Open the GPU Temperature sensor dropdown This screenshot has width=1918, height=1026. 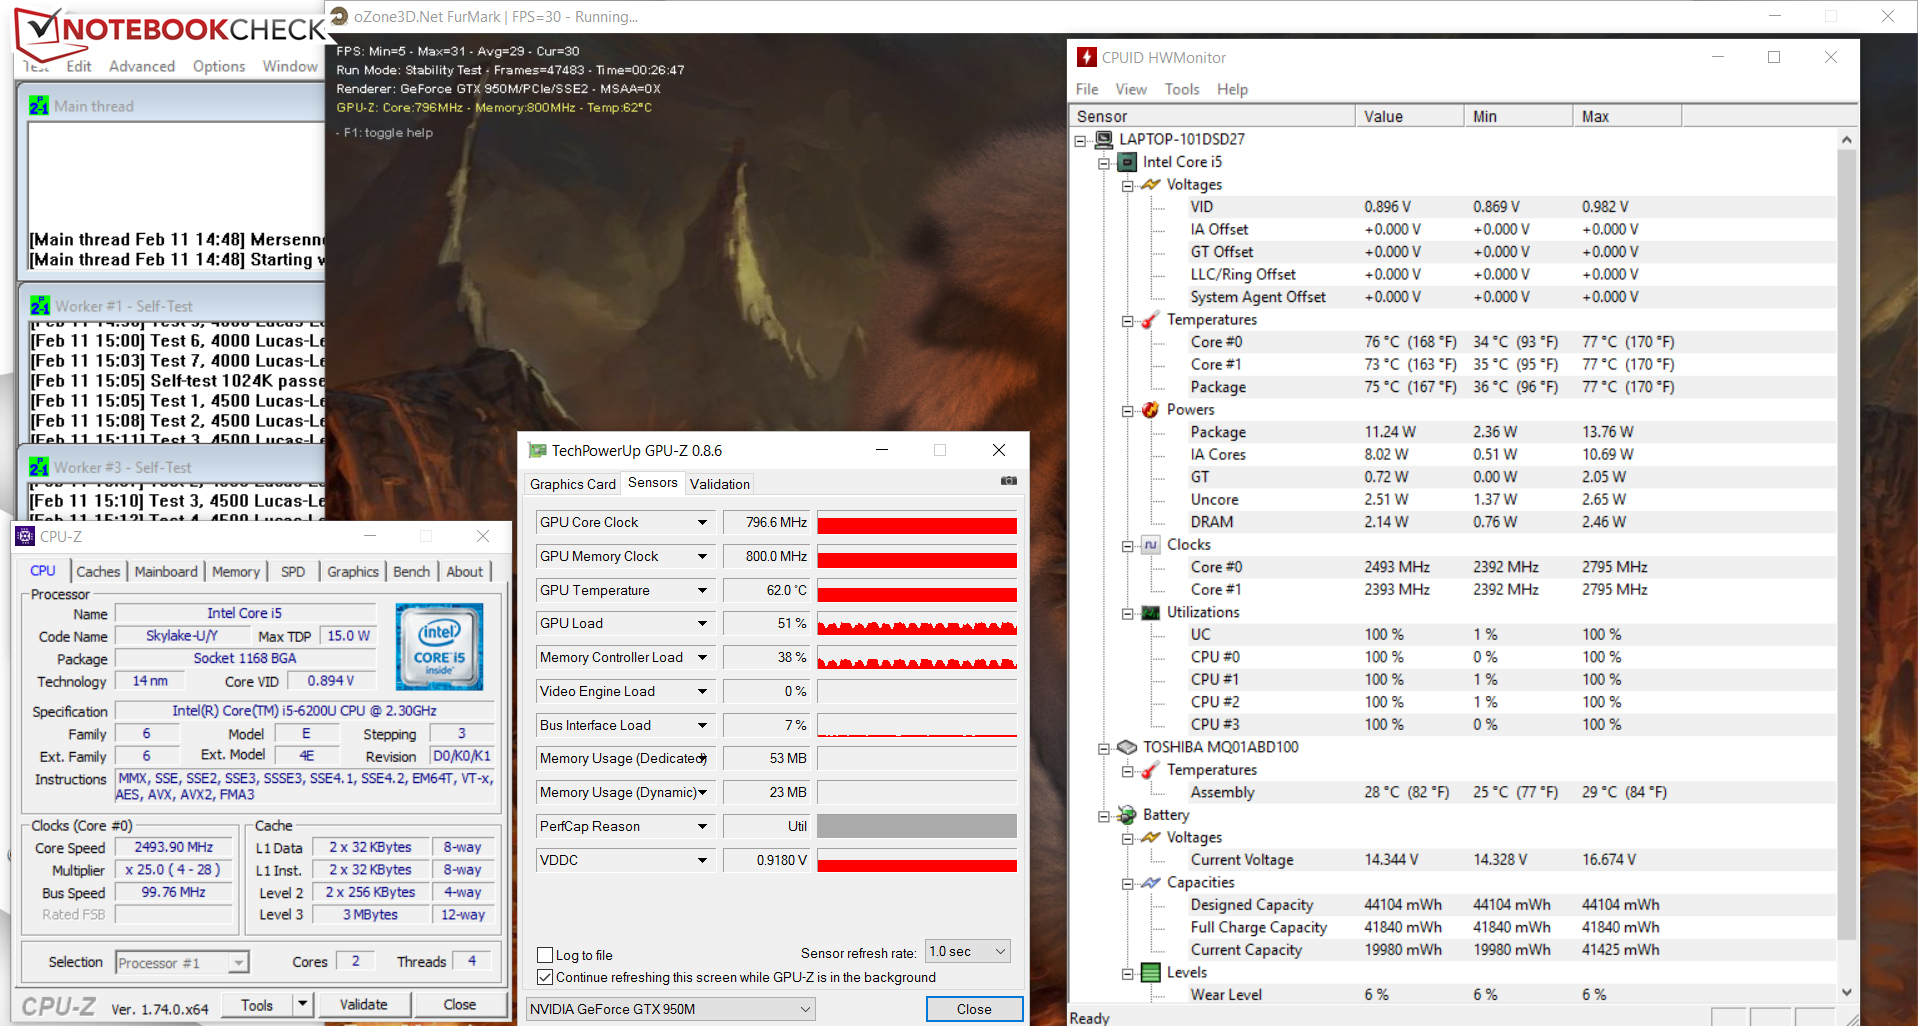coord(702,590)
